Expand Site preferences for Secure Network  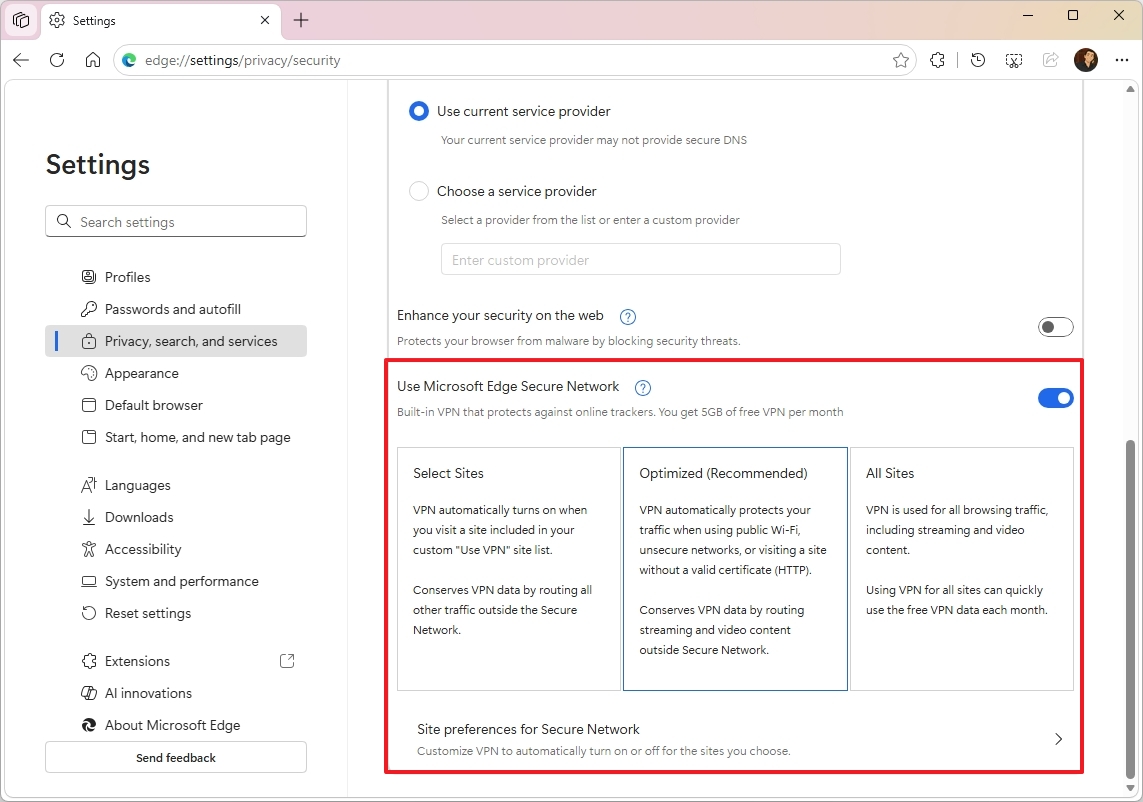click(x=1058, y=739)
